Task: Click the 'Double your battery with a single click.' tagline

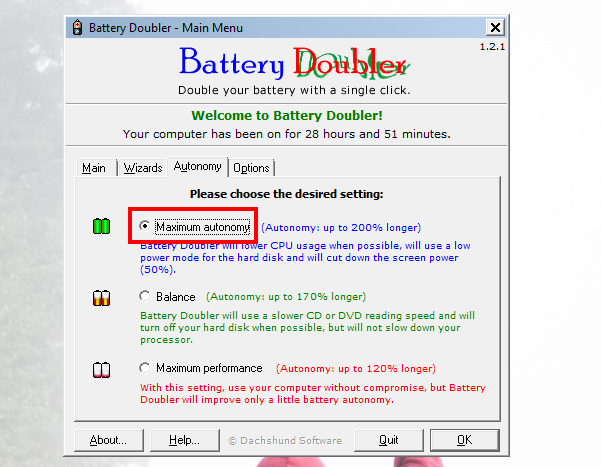Action: 294,90
